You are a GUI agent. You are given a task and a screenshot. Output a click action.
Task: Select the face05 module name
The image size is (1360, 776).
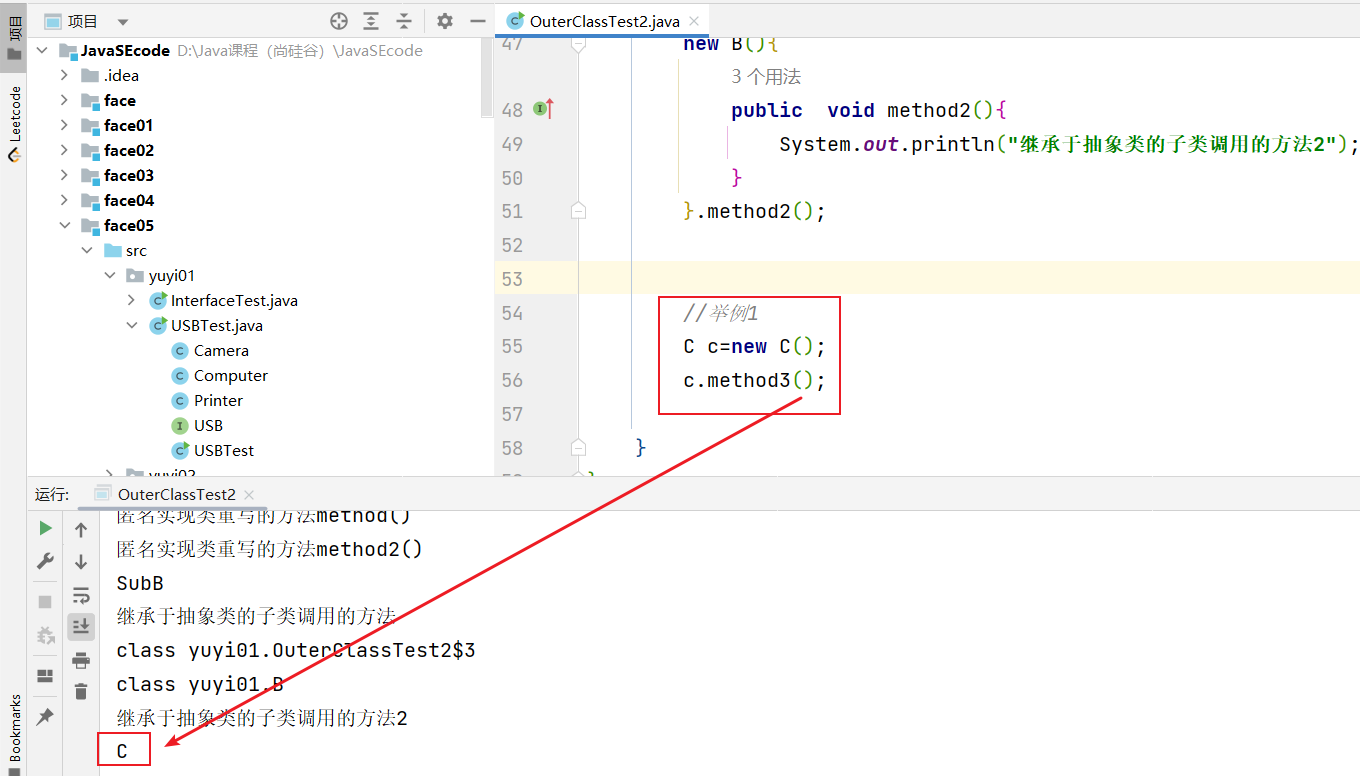tap(129, 225)
